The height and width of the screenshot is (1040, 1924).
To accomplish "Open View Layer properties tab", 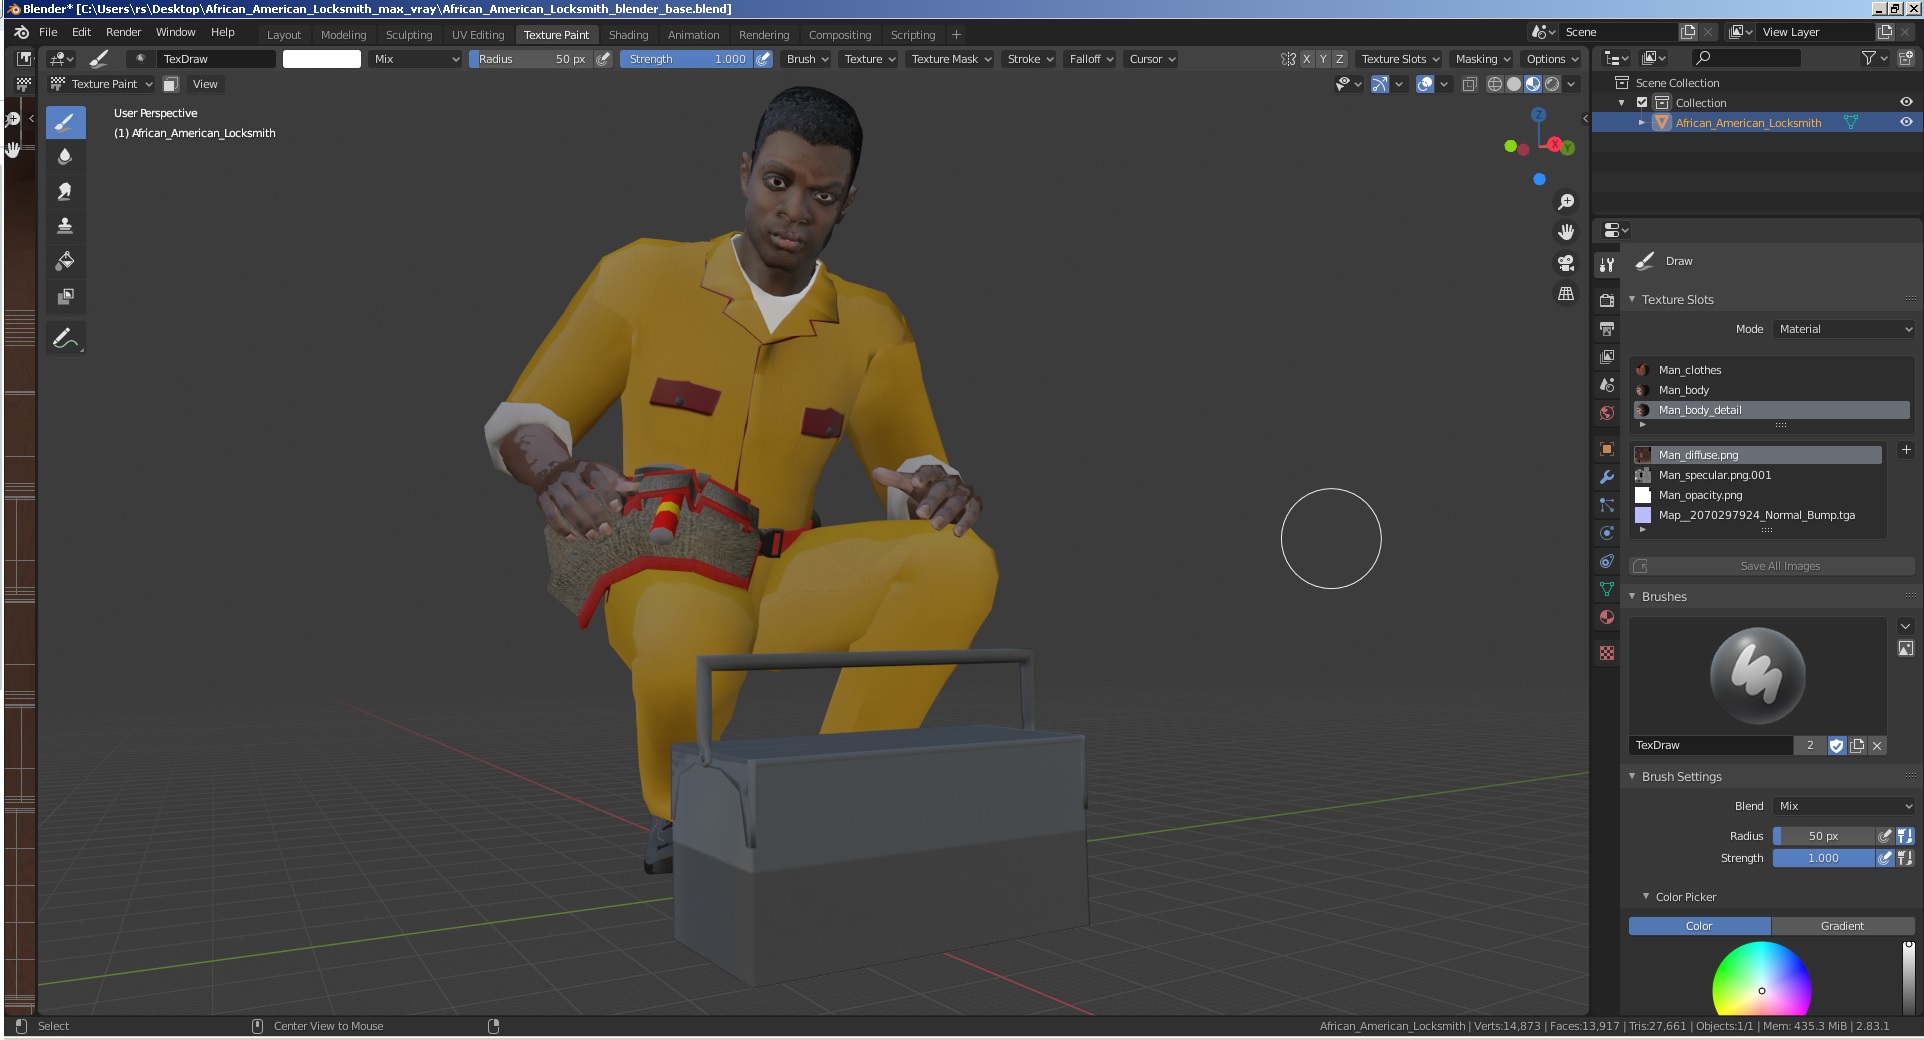I will (x=1607, y=356).
